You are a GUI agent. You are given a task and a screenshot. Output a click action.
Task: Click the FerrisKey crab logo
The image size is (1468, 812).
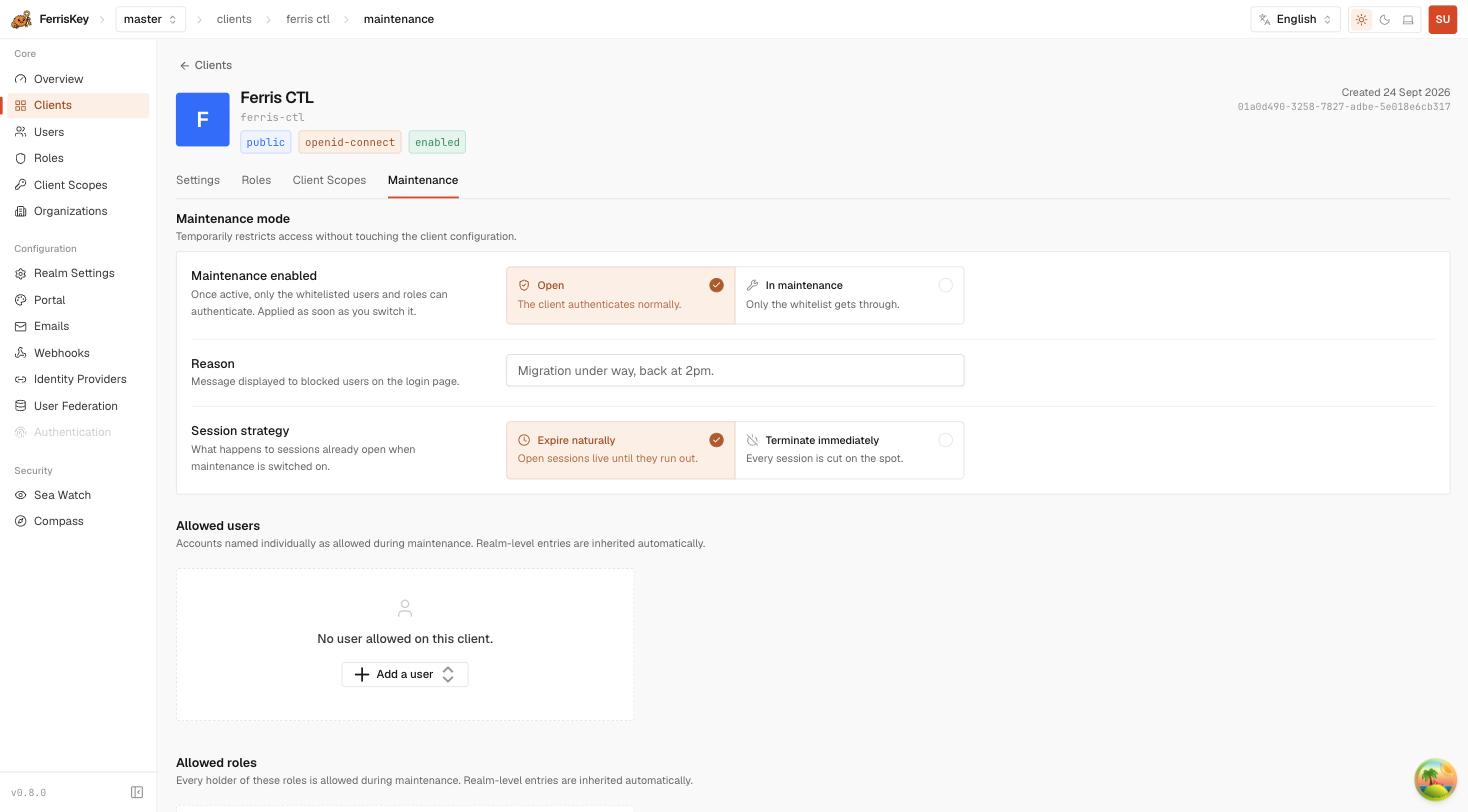[x=21, y=19]
